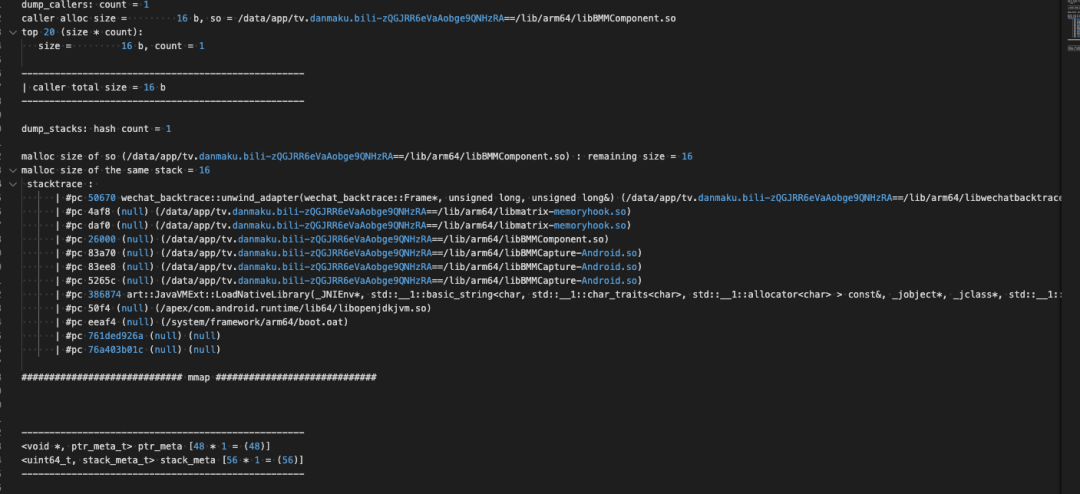Click the caller total size line

[x=93, y=87]
